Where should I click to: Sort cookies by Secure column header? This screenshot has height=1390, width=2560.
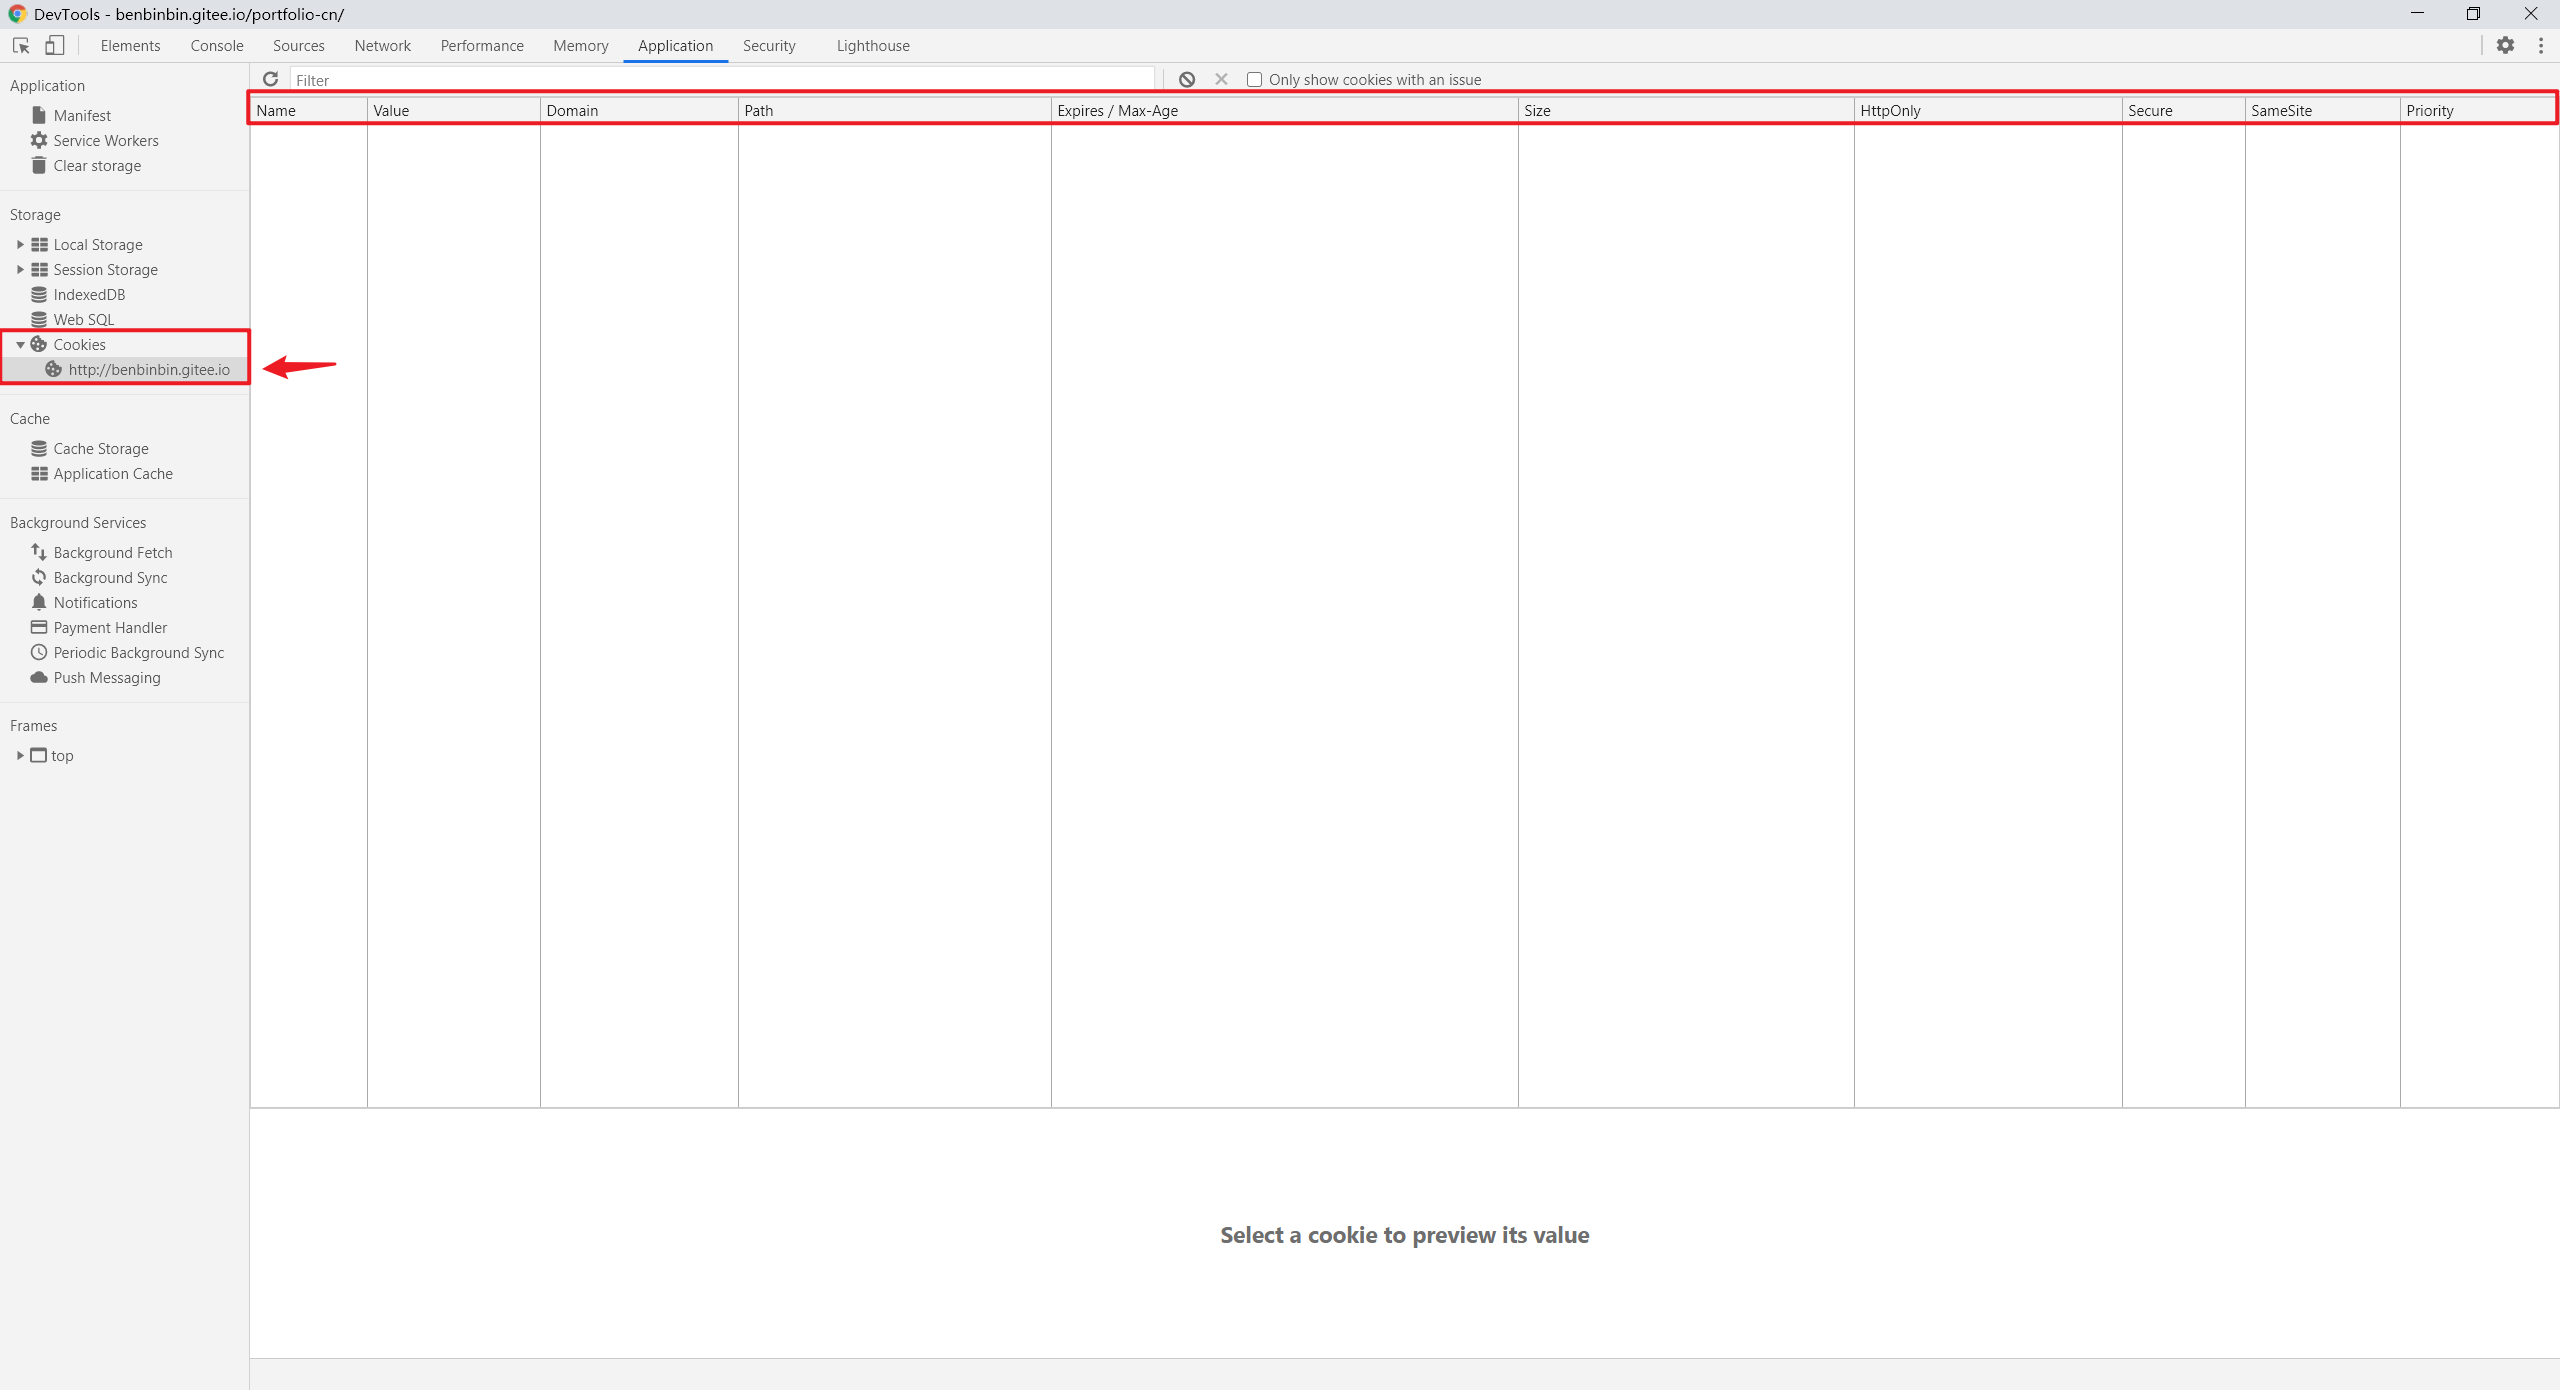click(x=2184, y=110)
